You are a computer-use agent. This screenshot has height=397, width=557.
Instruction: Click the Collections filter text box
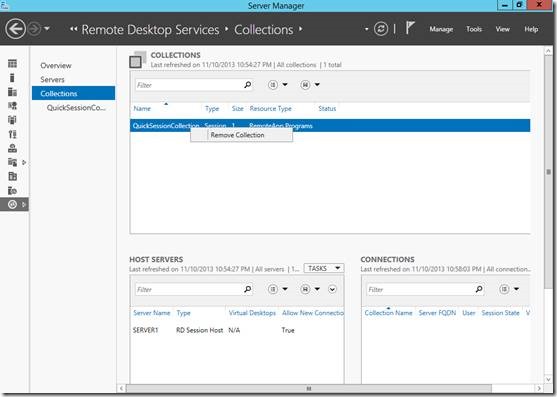[x=188, y=85]
